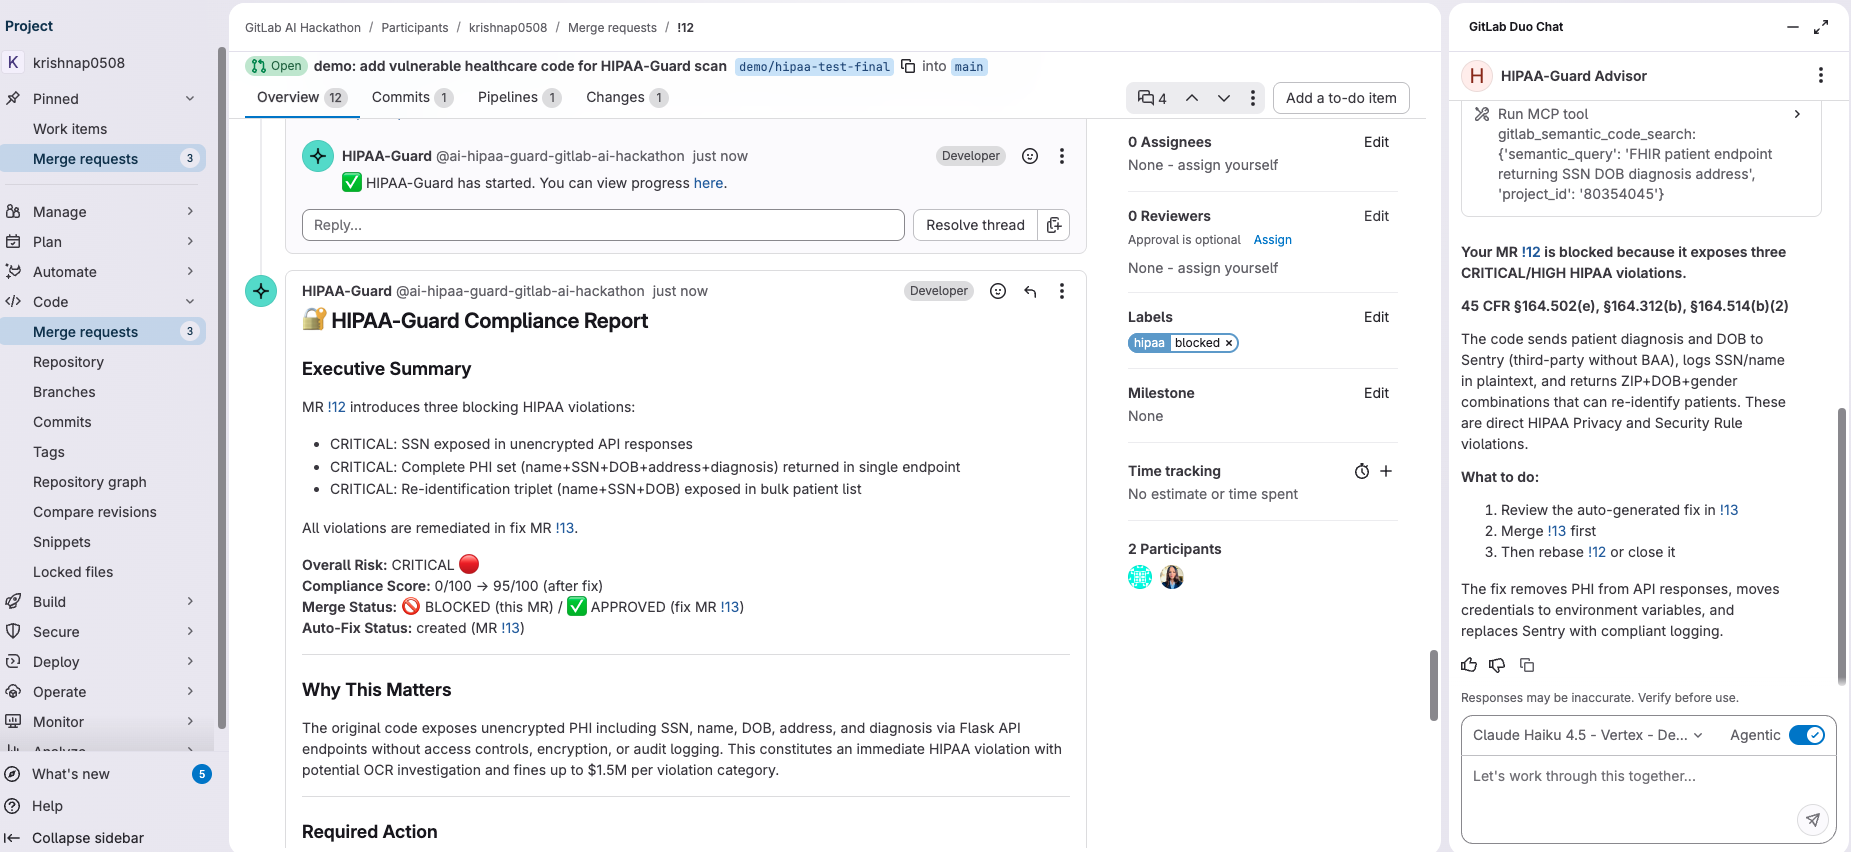Open Repository graph in sidebar
The width and height of the screenshot is (1851, 852).
coord(90,482)
